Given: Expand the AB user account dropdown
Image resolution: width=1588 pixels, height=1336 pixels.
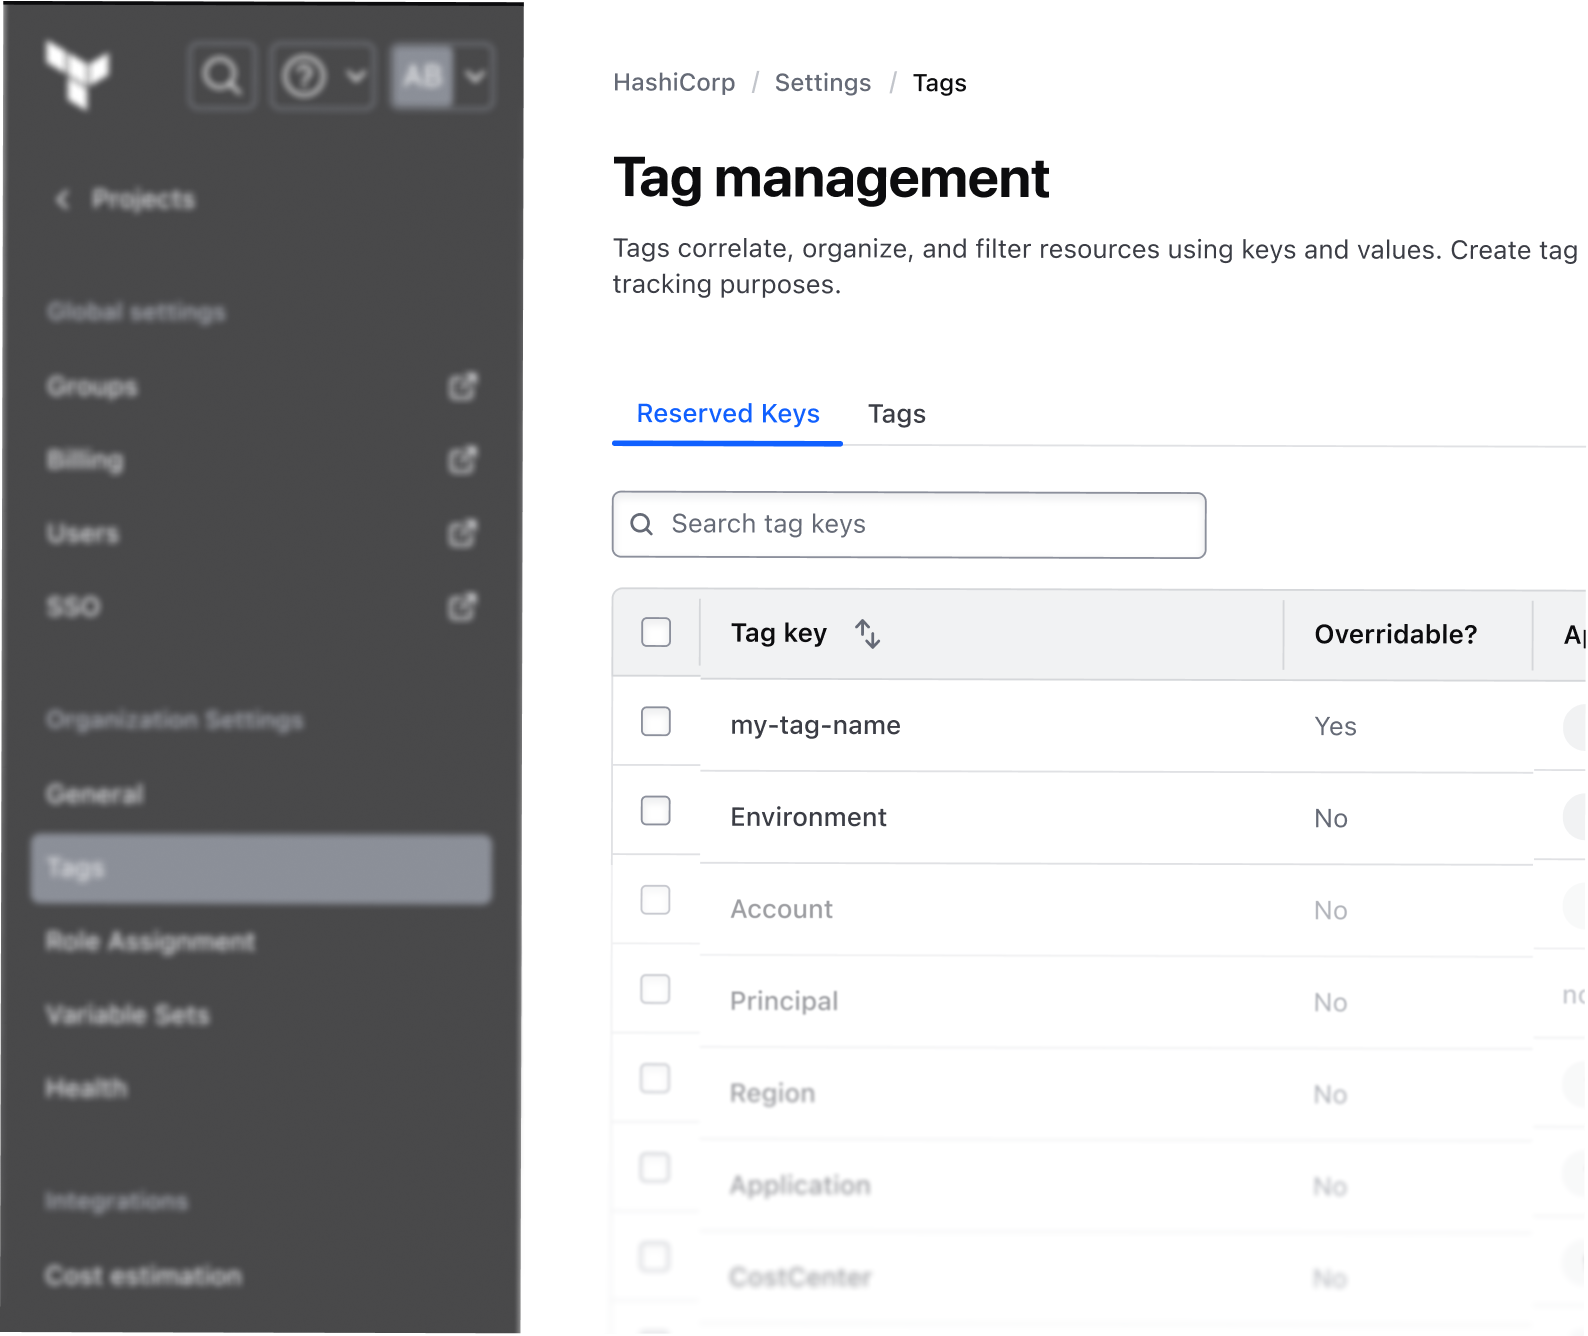Looking at the screenshot, I should click(x=442, y=76).
